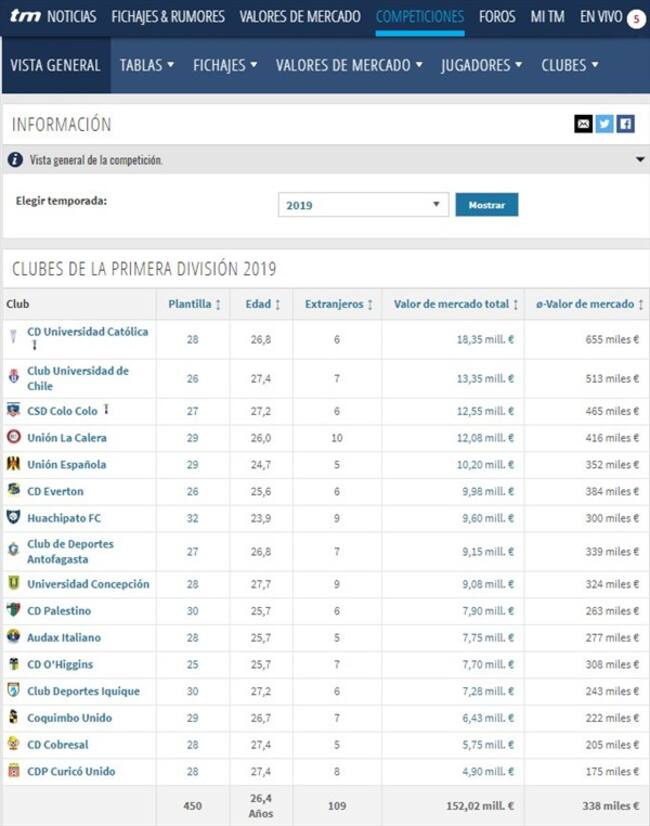Click the En Vivo live count badge
This screenshot has height=826, width=650.
click(636, 19)
